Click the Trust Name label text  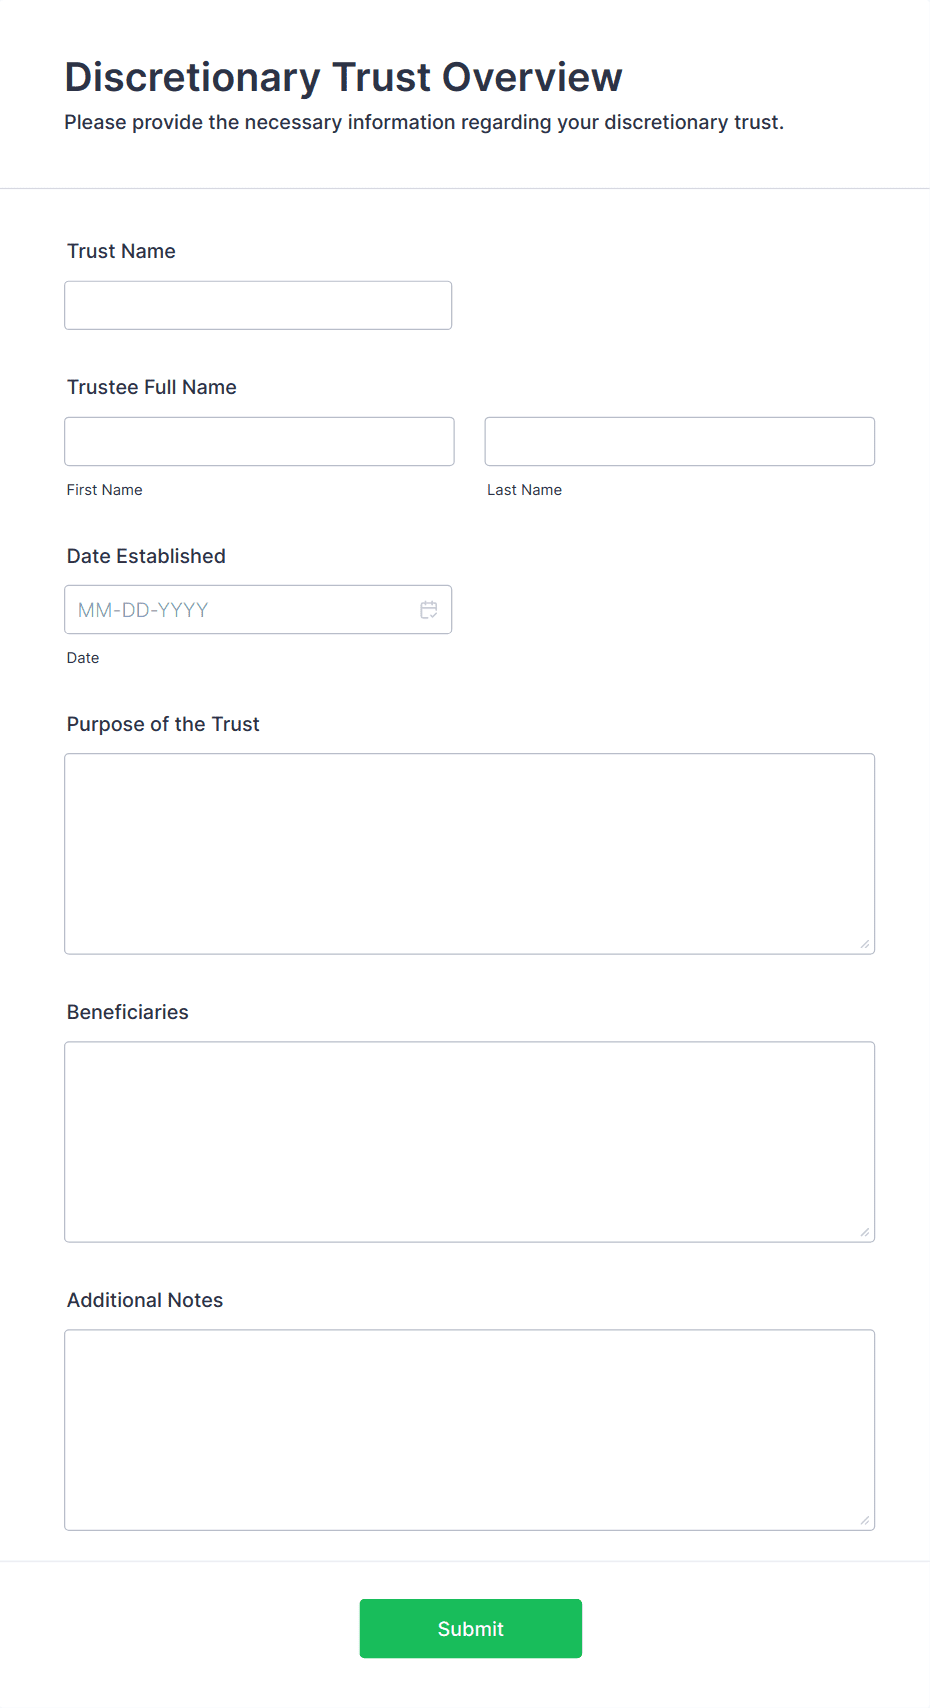tap(121, 251)
